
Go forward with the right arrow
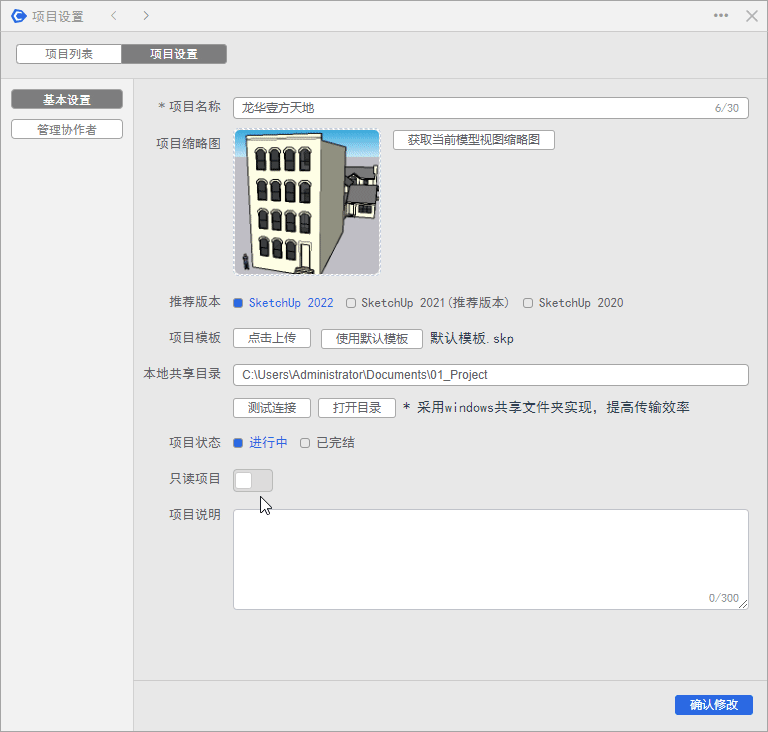146,16
